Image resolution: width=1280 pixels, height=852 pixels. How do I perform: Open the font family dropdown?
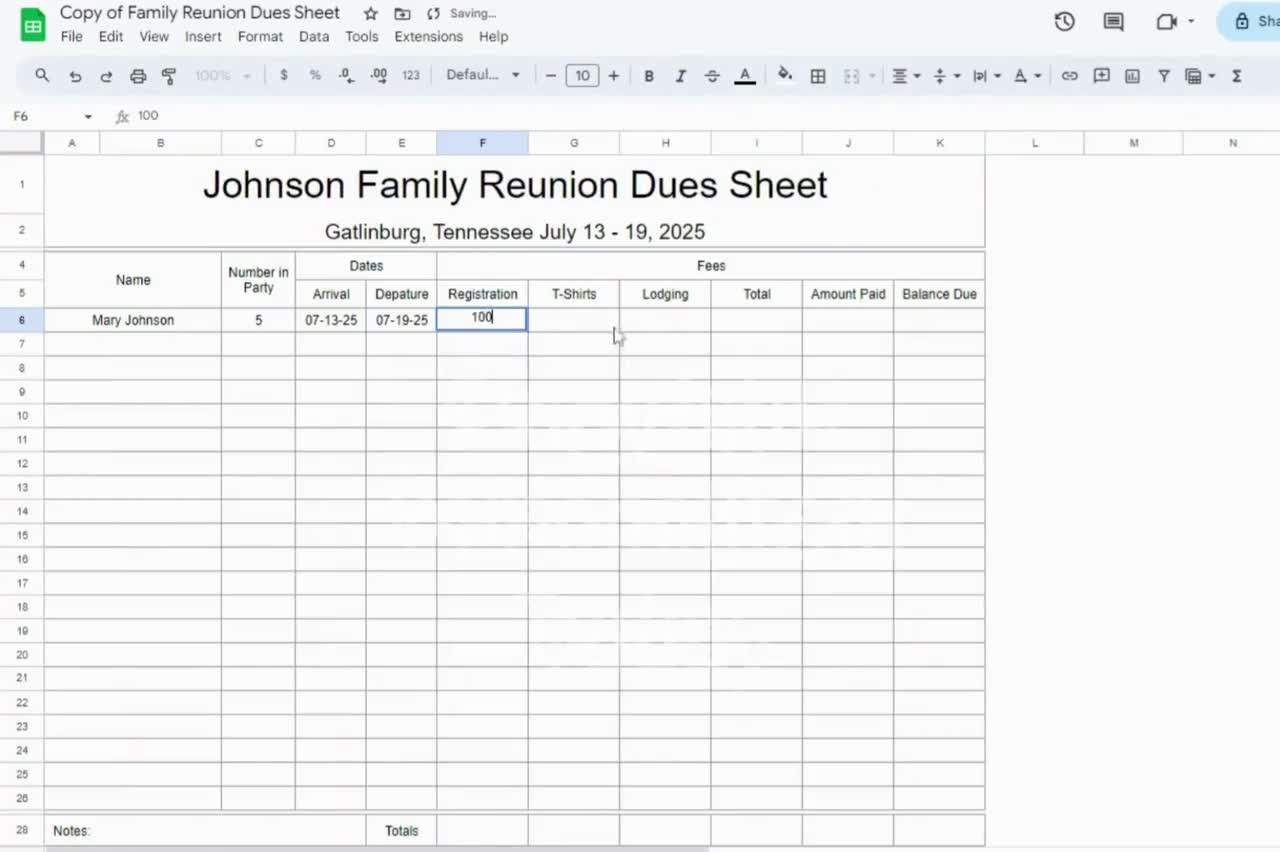pos(483,75)
